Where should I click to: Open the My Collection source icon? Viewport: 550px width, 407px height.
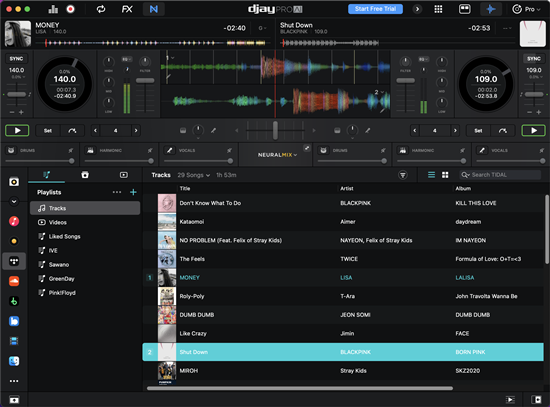(x=14, y=182)
